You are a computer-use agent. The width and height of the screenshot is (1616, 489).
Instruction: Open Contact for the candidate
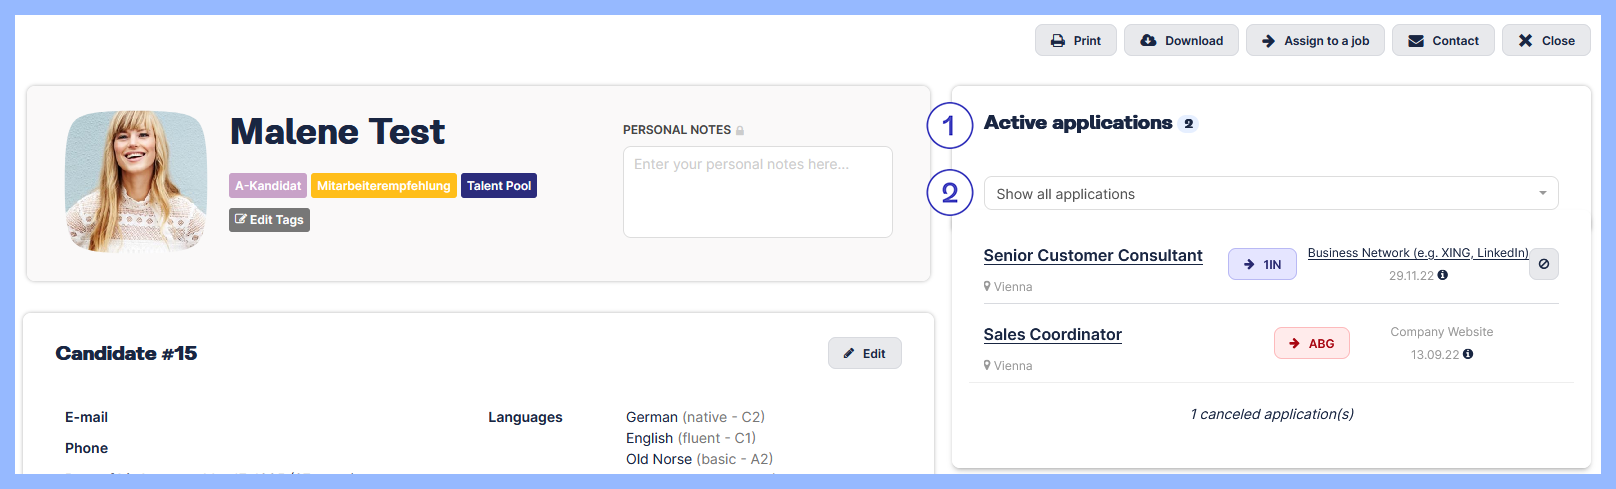point(1443,41)
